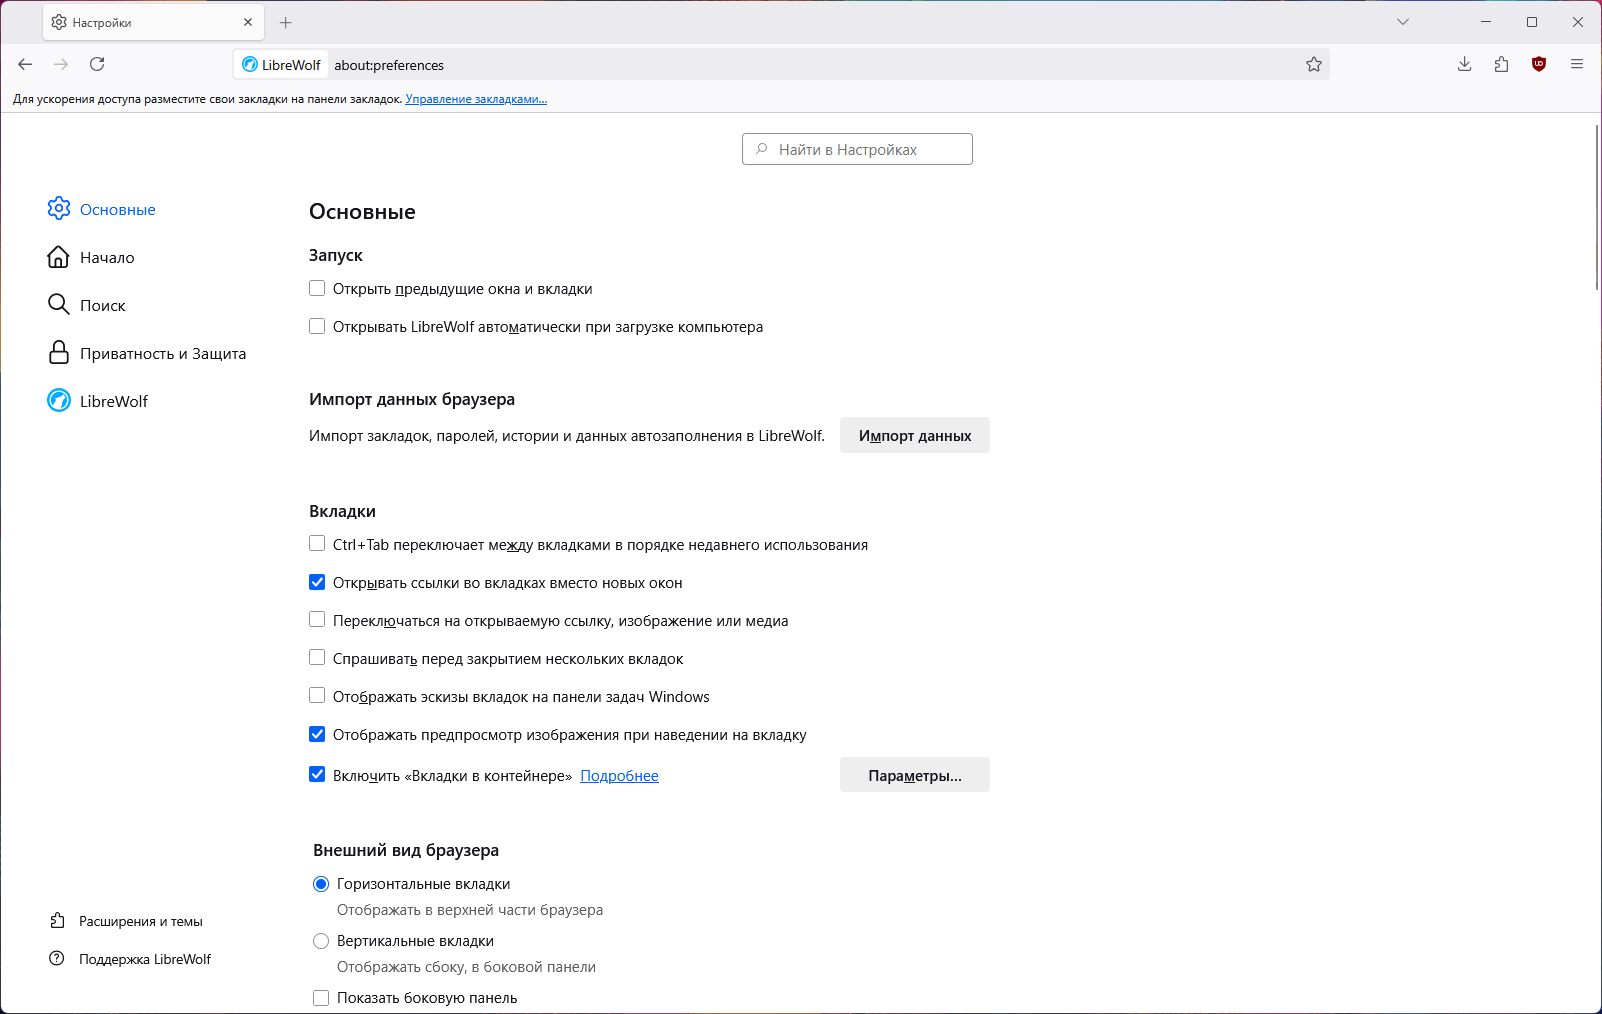Click the Основные page heading
This screenshot has height=1014, width=1602.
point(362,212)
